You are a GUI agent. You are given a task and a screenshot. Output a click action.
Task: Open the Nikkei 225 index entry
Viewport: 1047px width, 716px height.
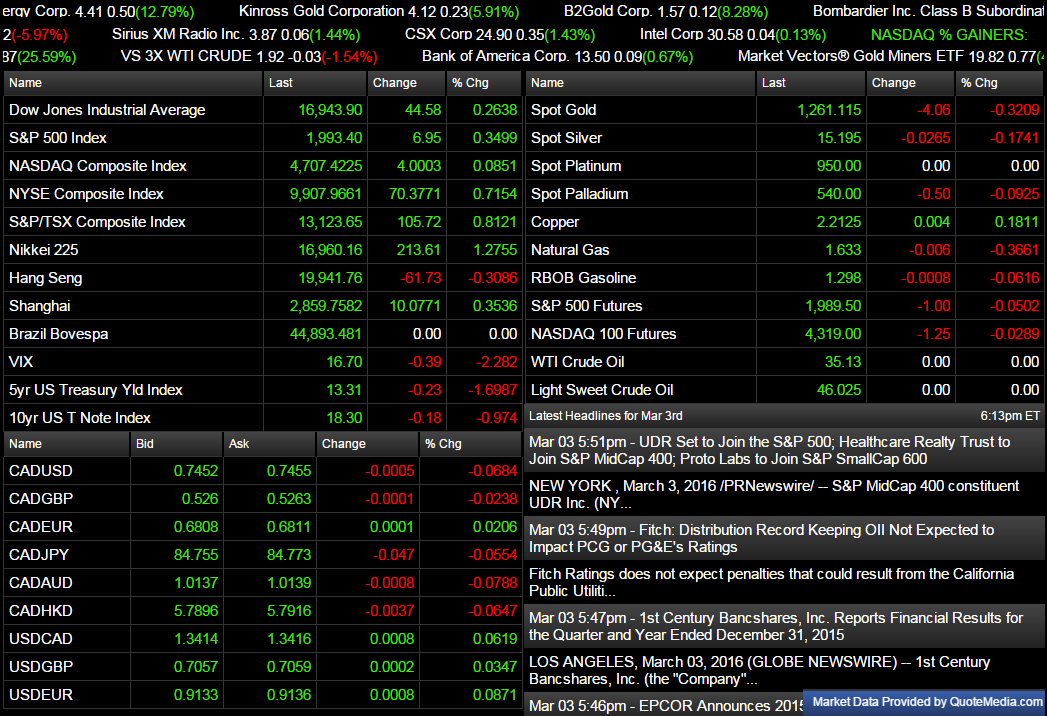point(43,250)
